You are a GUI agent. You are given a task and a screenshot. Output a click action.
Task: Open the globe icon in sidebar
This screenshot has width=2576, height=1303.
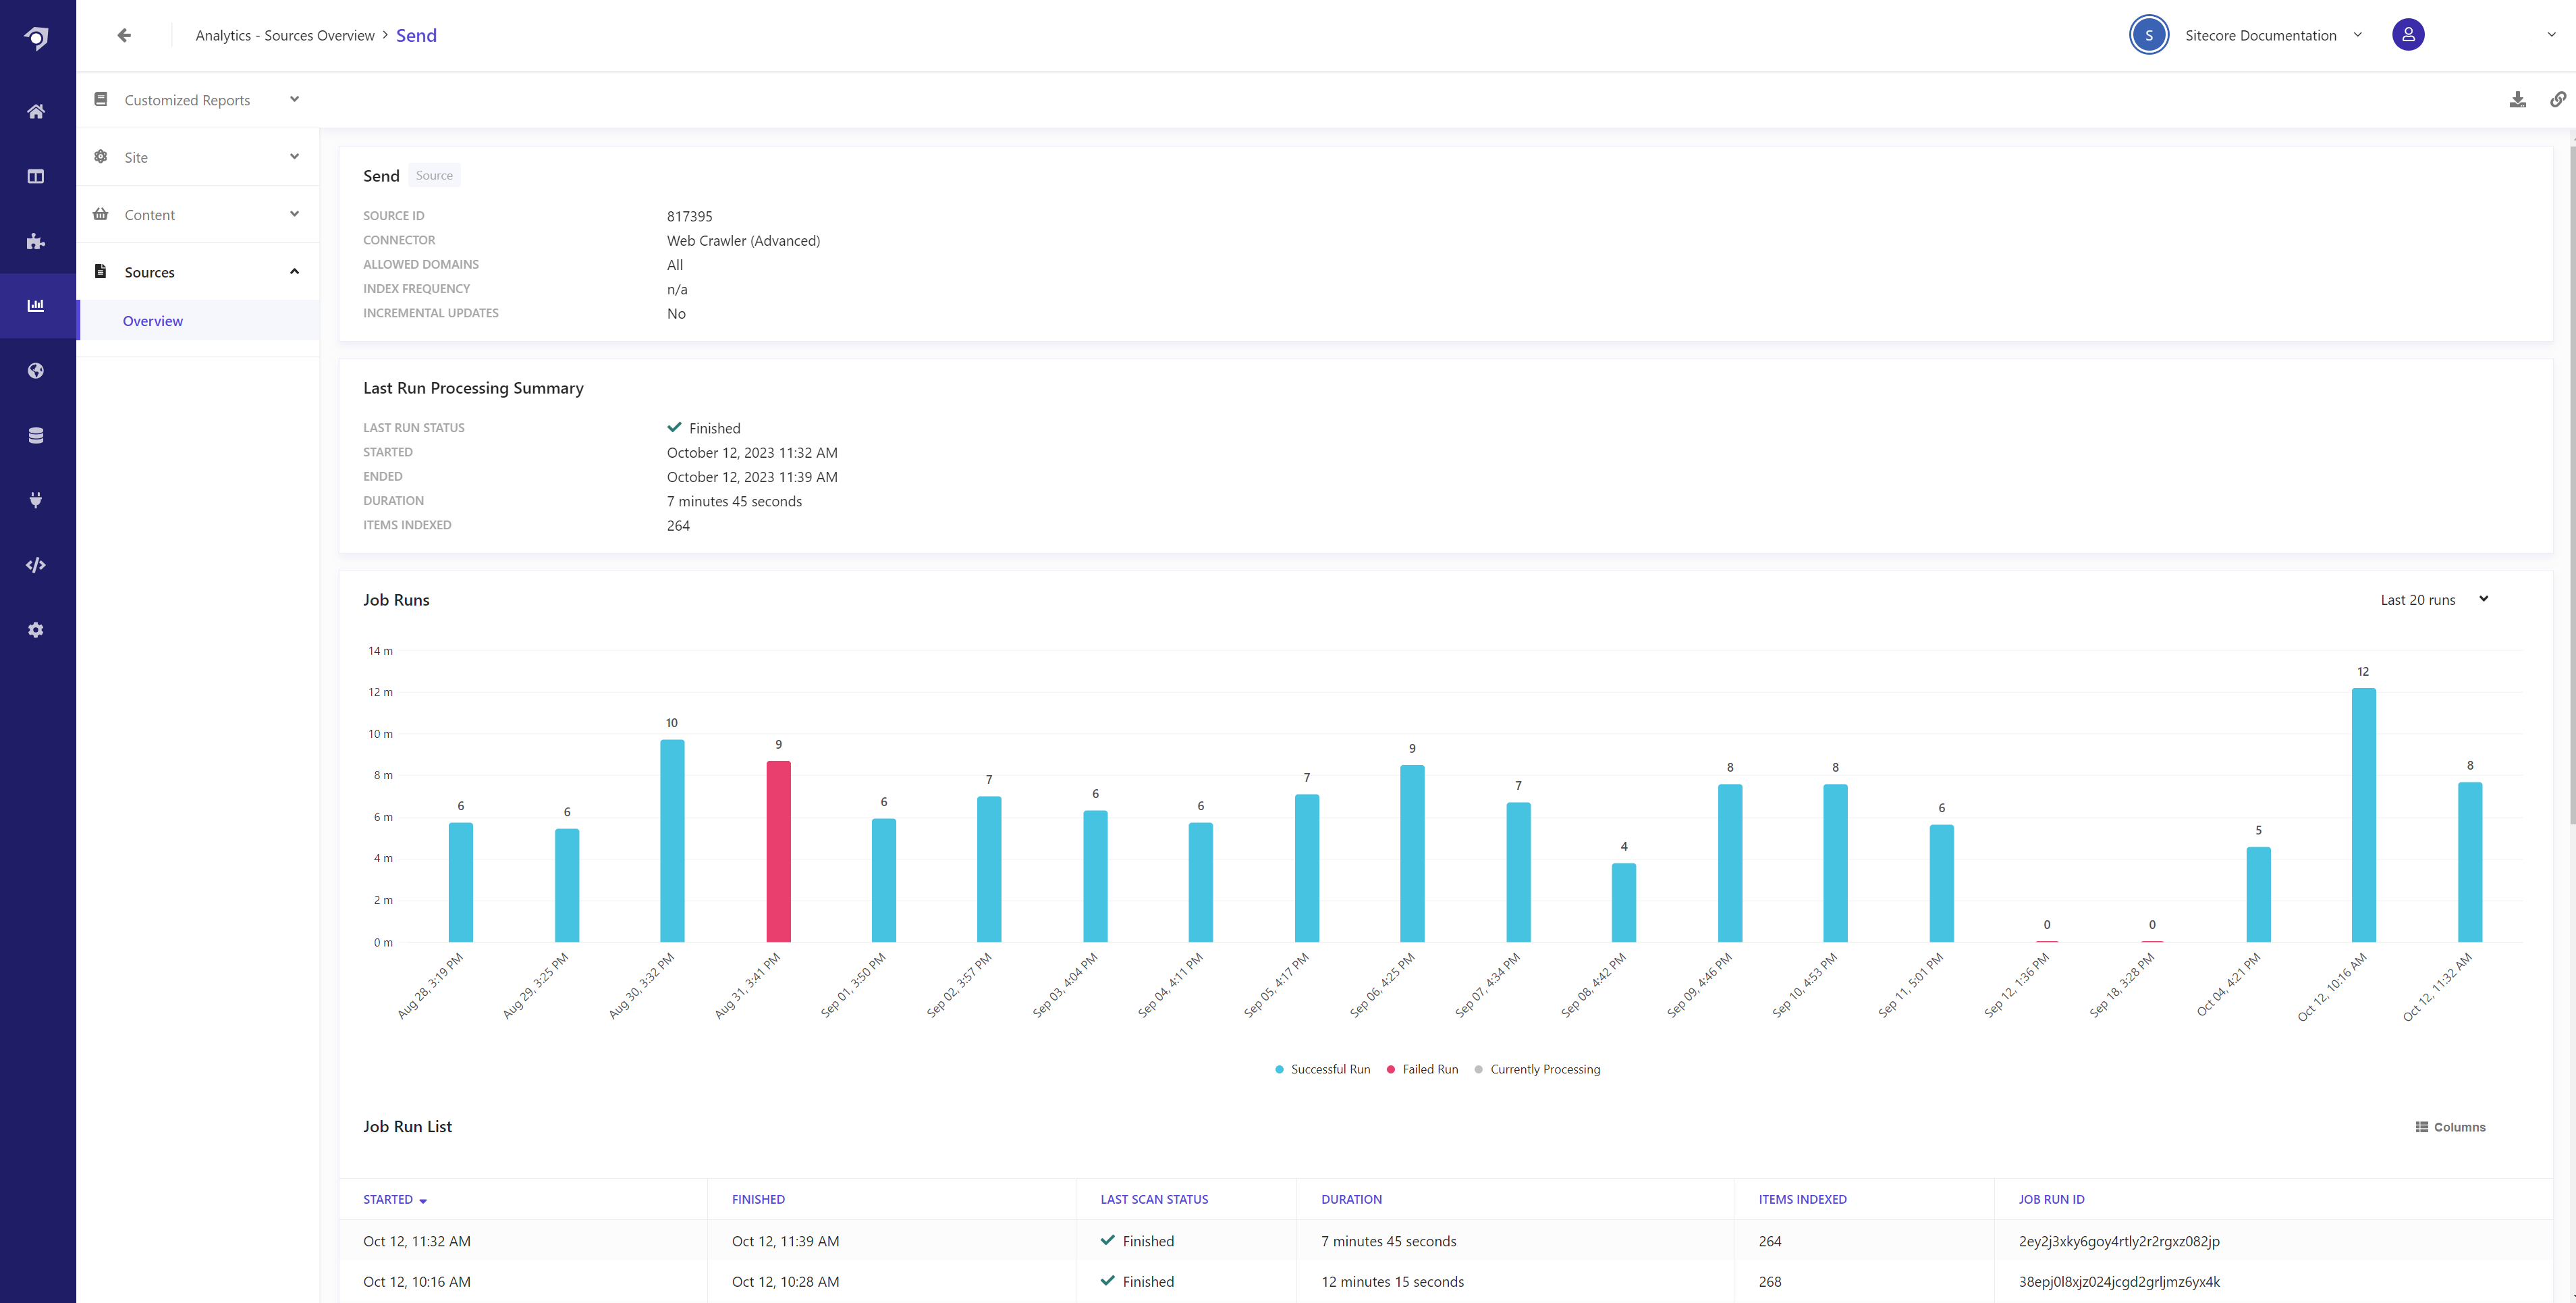click(36, 371)
